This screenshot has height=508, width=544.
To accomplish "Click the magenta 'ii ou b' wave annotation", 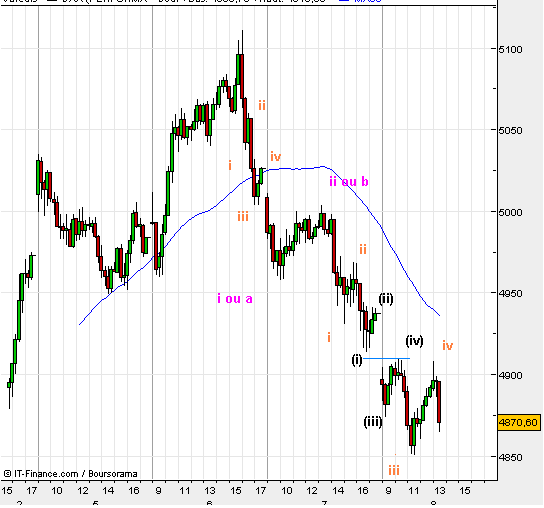I will pyautogui.click(x=349, y=181).
